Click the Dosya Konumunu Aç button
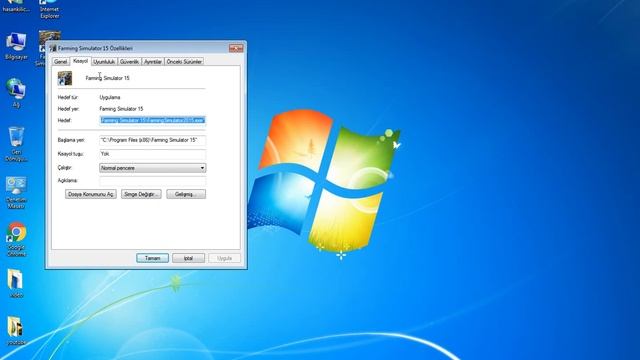The image size is (640, 360). [91, 194]
